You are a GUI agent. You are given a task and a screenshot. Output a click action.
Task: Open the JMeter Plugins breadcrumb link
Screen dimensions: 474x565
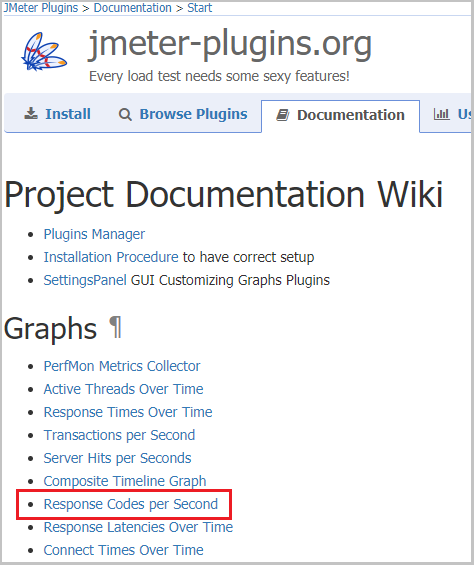[x=41, y=8]
